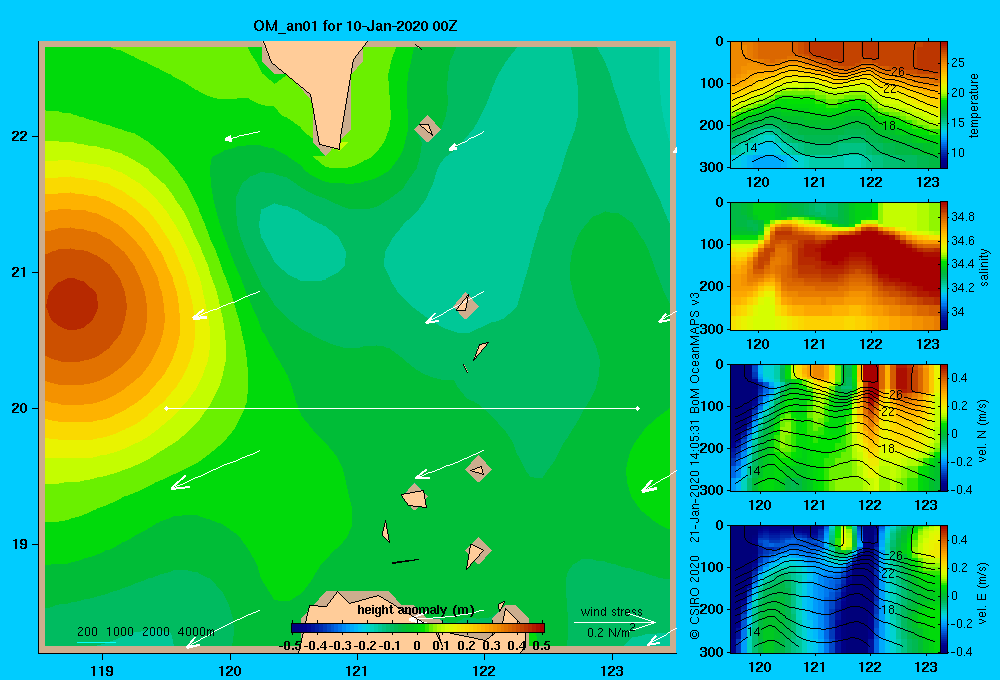Viewport: 1000px width, 680px height.
Task: Click depth label '300' of the salinity plot
Action: tap(712, 329)
